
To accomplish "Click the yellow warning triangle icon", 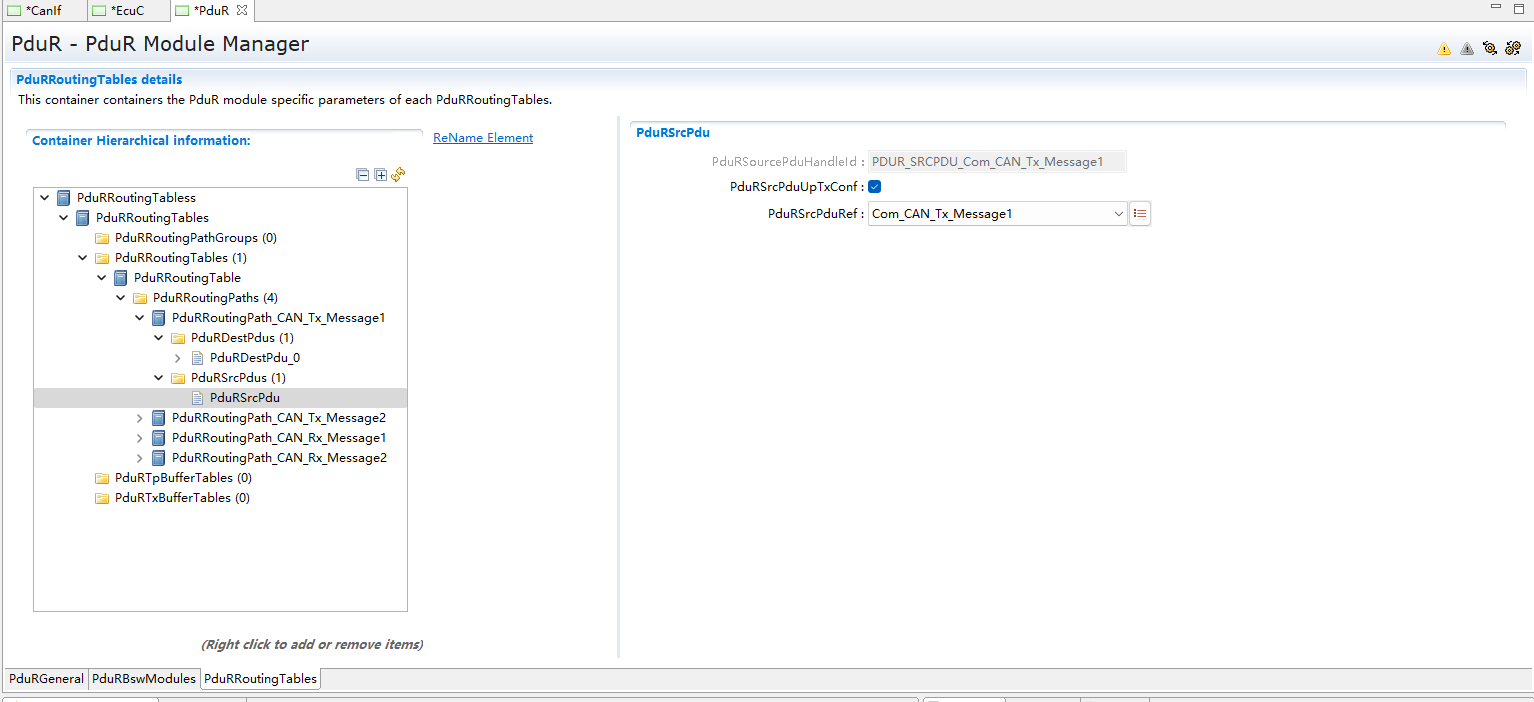I will click(x=1444, y=48).
